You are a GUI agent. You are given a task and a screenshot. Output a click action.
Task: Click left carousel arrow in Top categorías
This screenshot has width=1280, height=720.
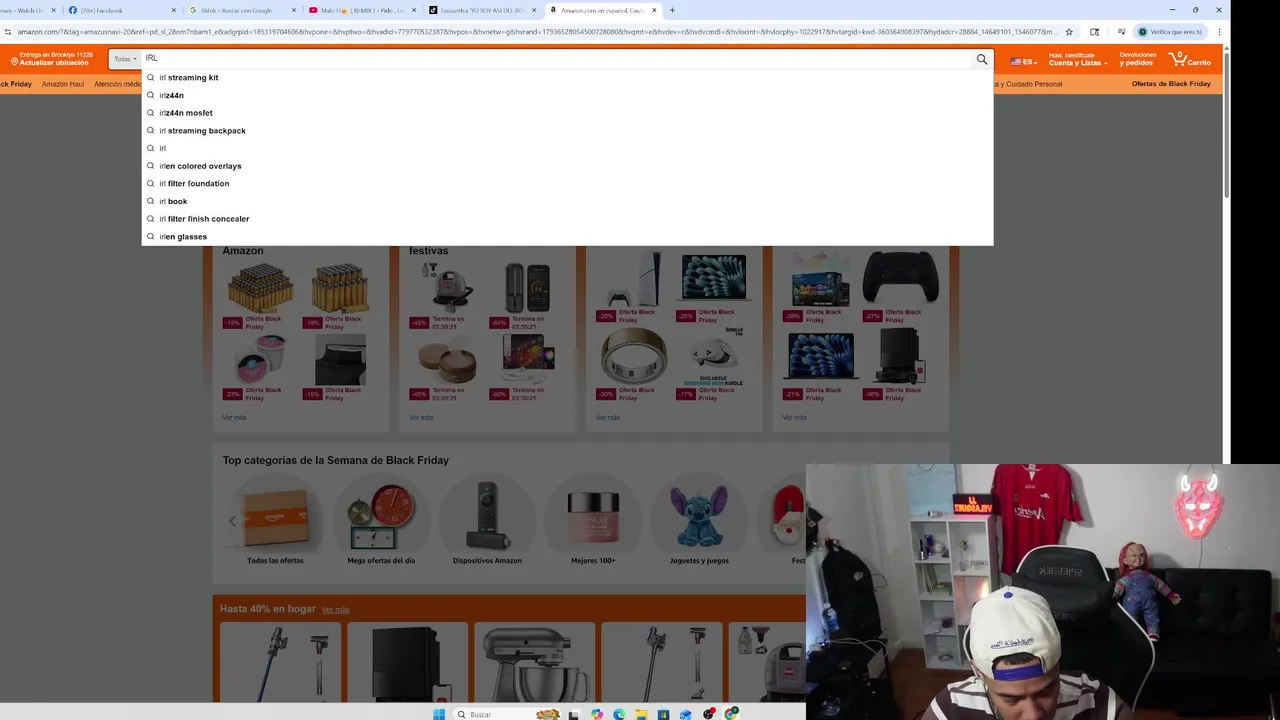click(x=232, y=521)
